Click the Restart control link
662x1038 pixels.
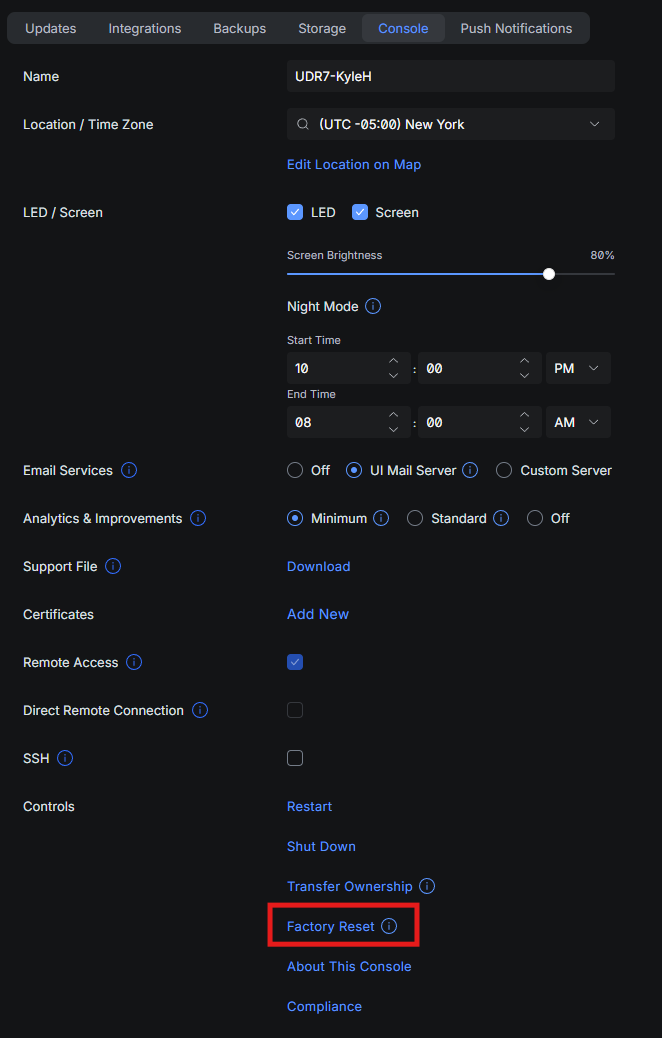tap(309, 806)
